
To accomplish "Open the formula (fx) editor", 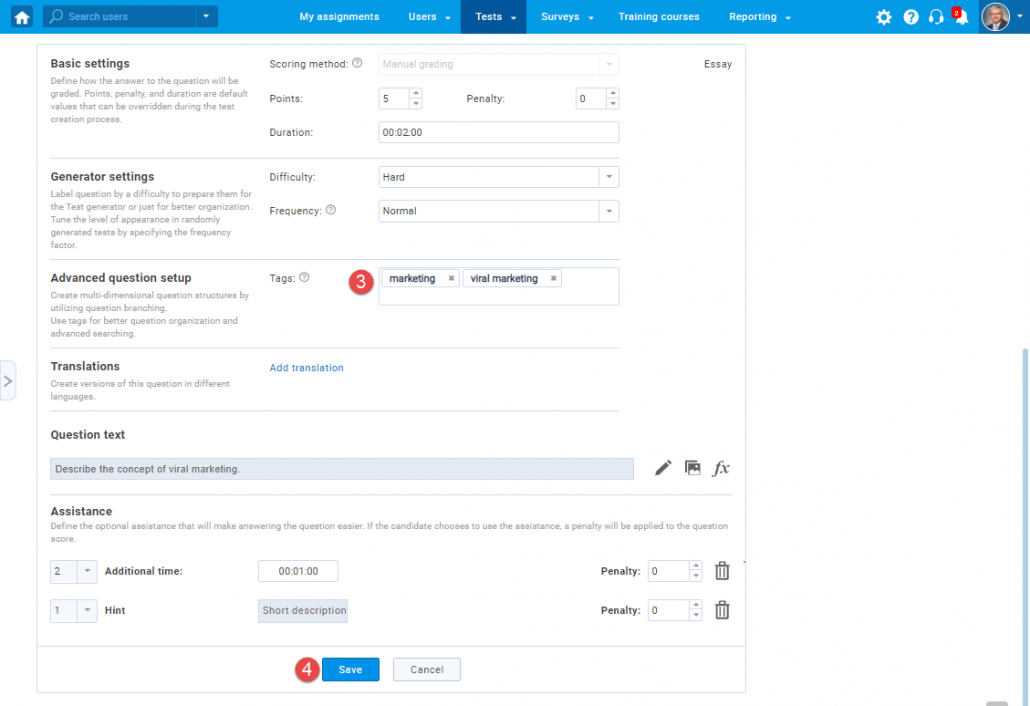I will pyautogui.click(x=721, y=467).
